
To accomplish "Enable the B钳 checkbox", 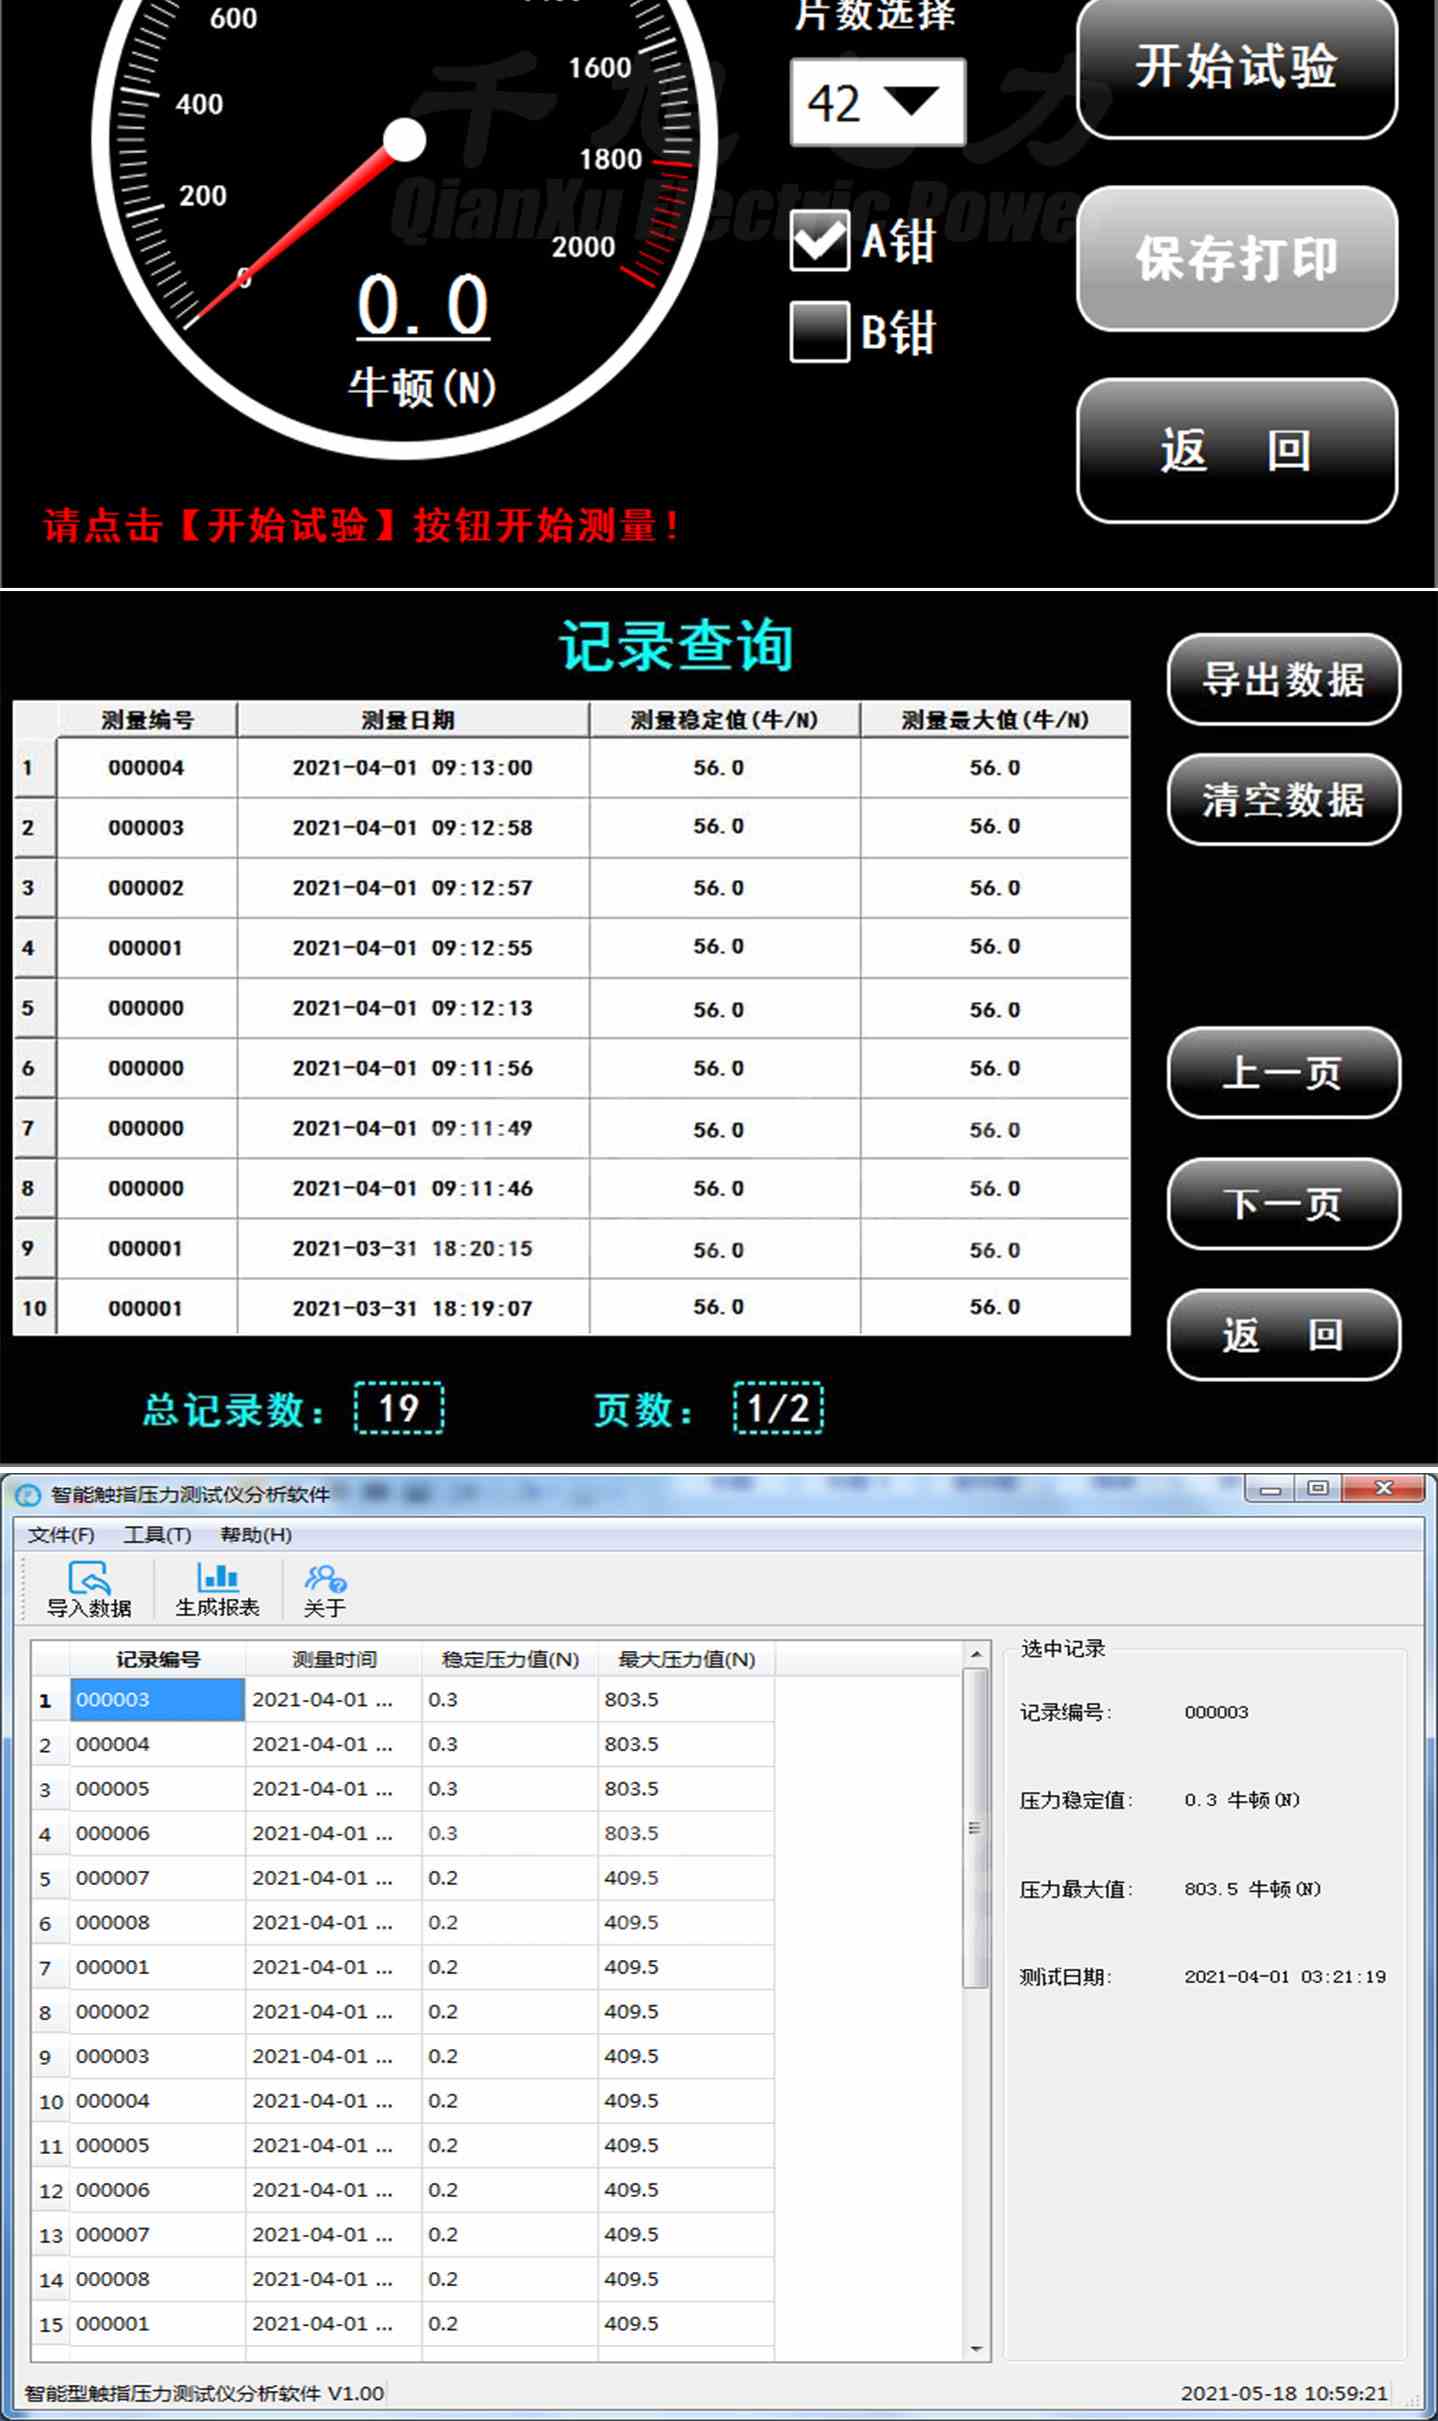I will click(819, 332).
